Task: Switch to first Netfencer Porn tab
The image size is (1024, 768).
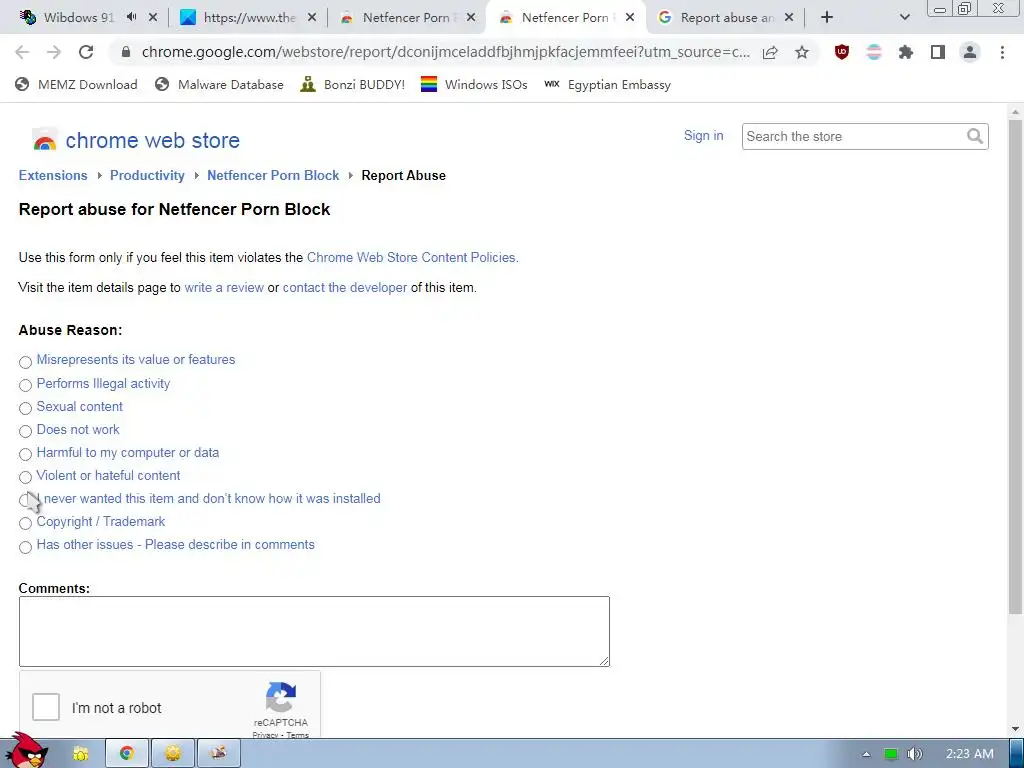Action: point(406,18)
